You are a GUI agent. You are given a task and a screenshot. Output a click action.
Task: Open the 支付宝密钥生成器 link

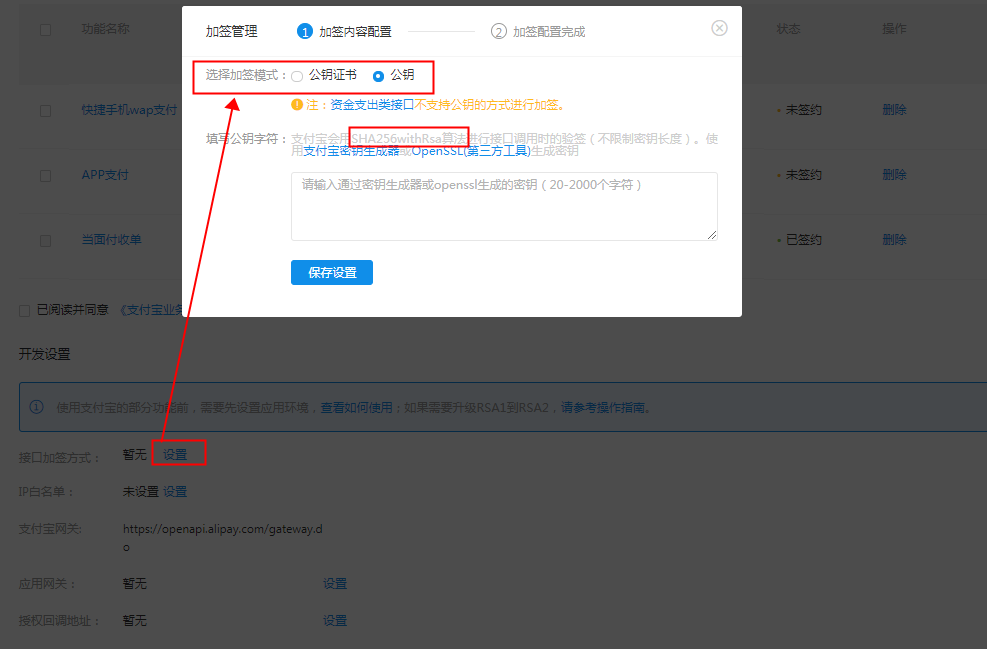351,151
